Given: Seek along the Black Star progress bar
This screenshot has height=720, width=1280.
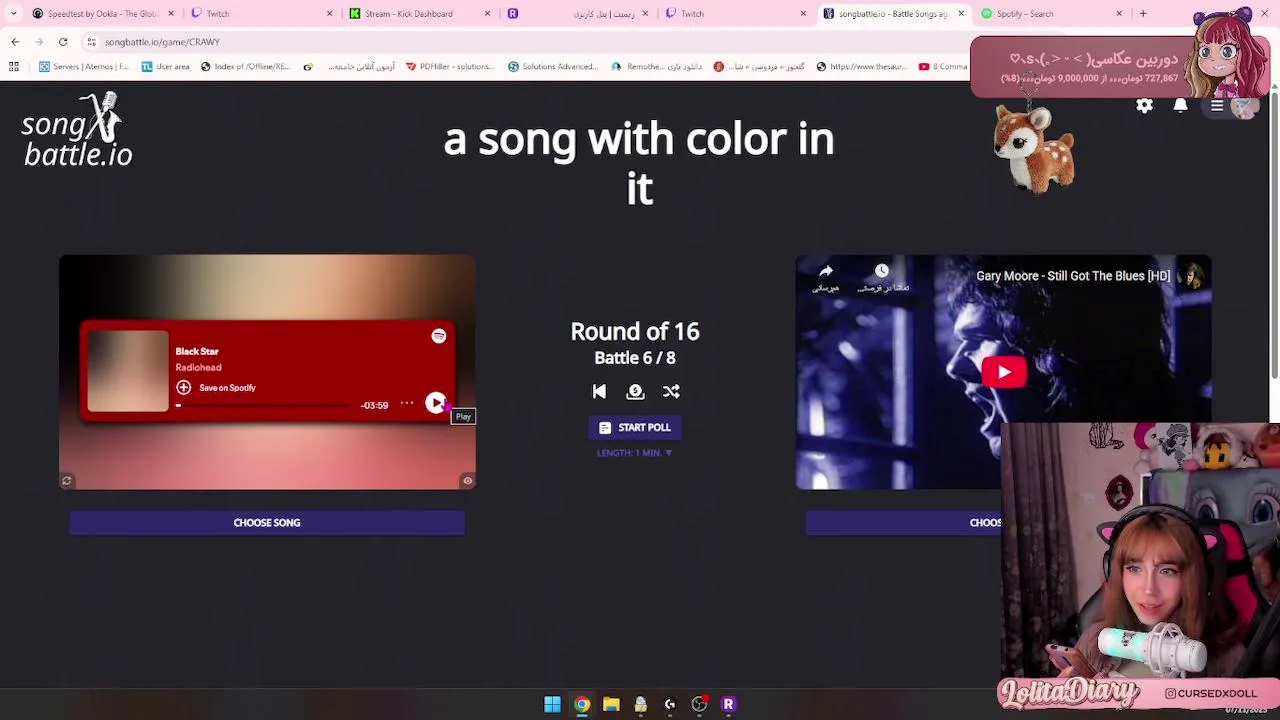Looking at the screenshot, I should click(266, 405).
